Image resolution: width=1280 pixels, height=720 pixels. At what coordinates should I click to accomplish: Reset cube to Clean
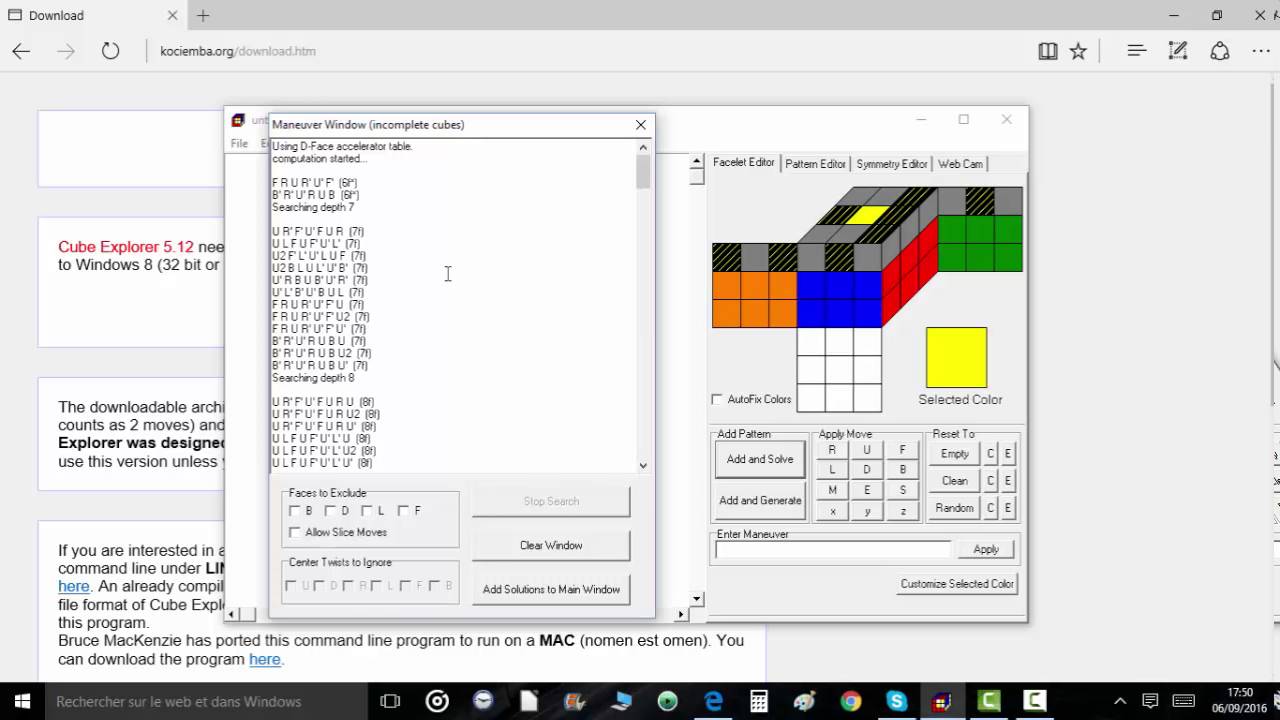955,481
